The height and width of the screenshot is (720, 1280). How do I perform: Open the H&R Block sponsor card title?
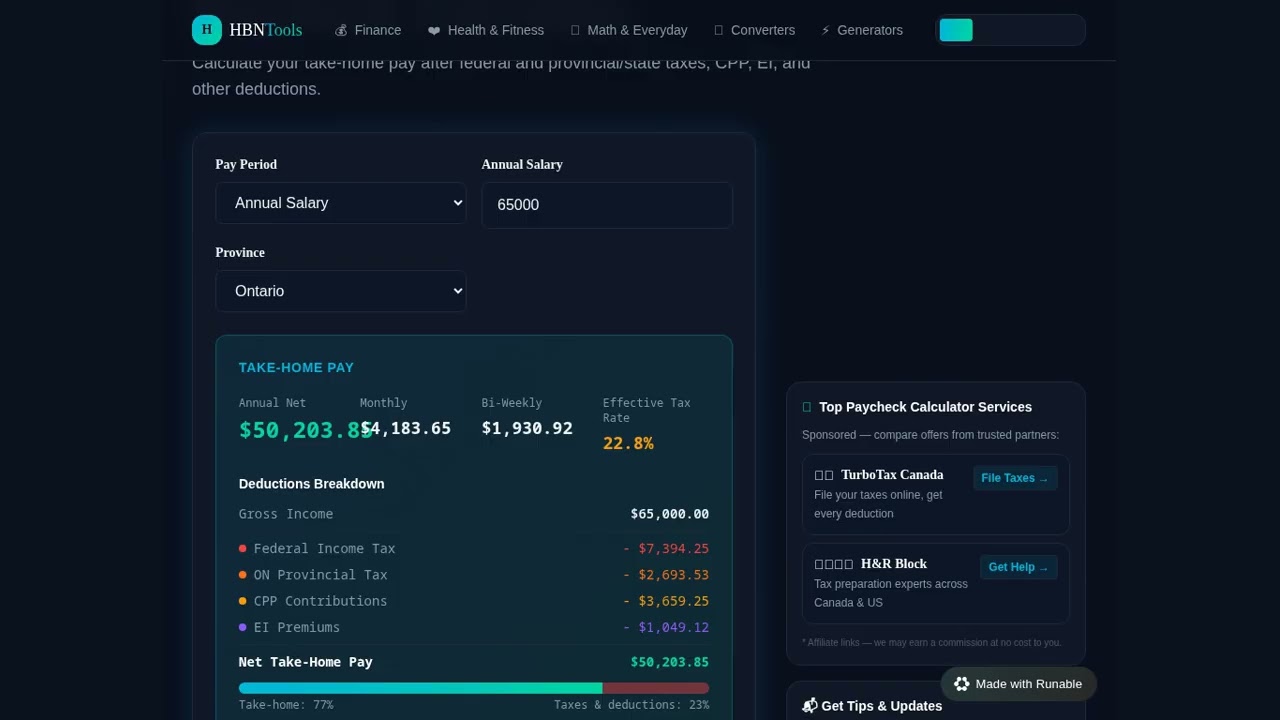[894, 564]
